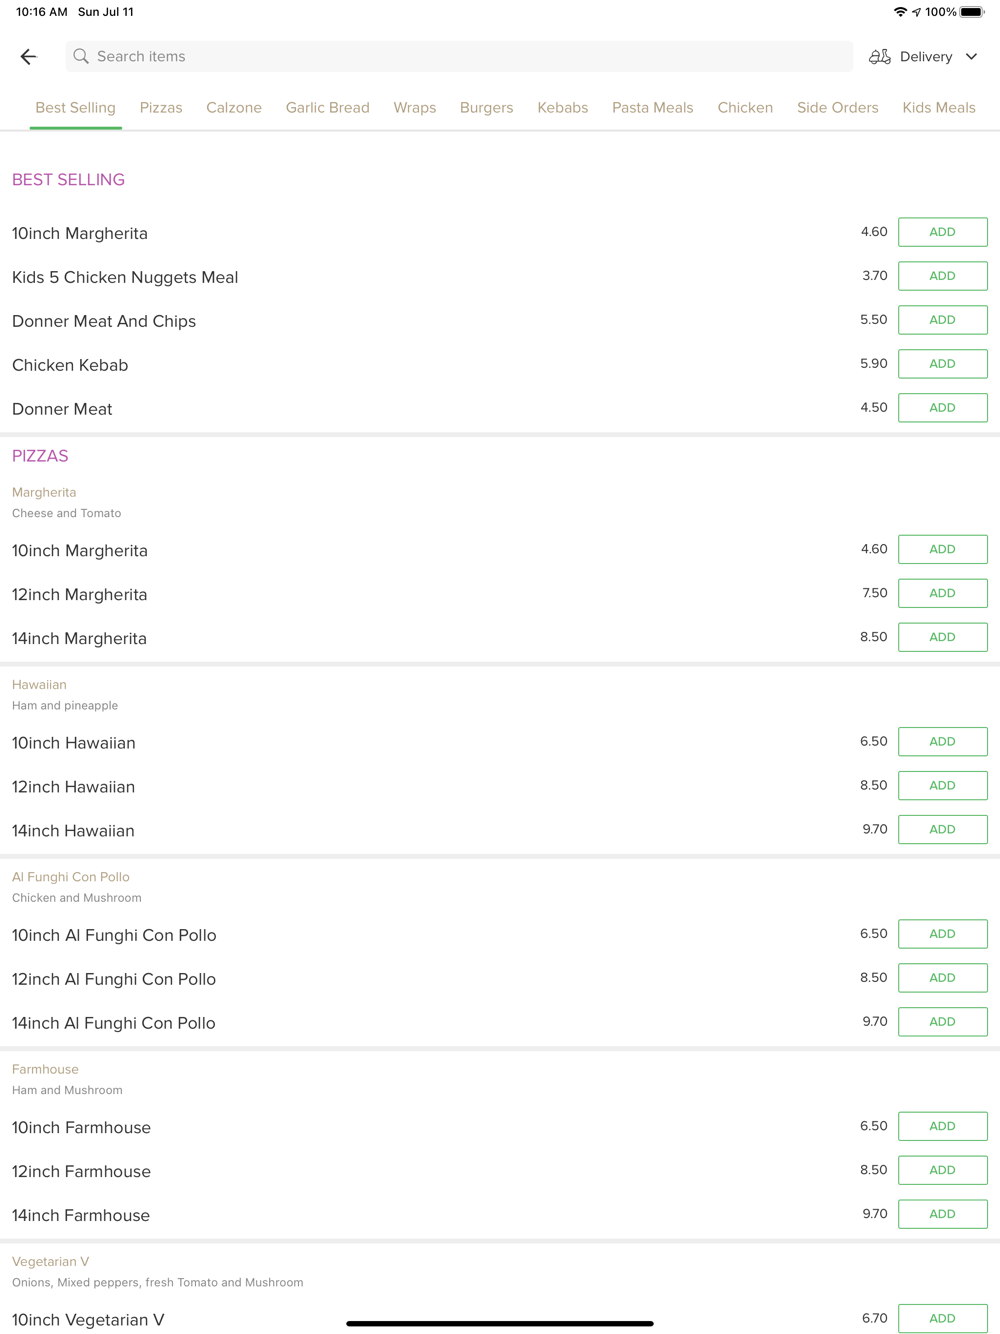1000x1334 pixels.
Task: Add Kids 5 Chicken Nuggets Meal
Action: click(942, 276)
